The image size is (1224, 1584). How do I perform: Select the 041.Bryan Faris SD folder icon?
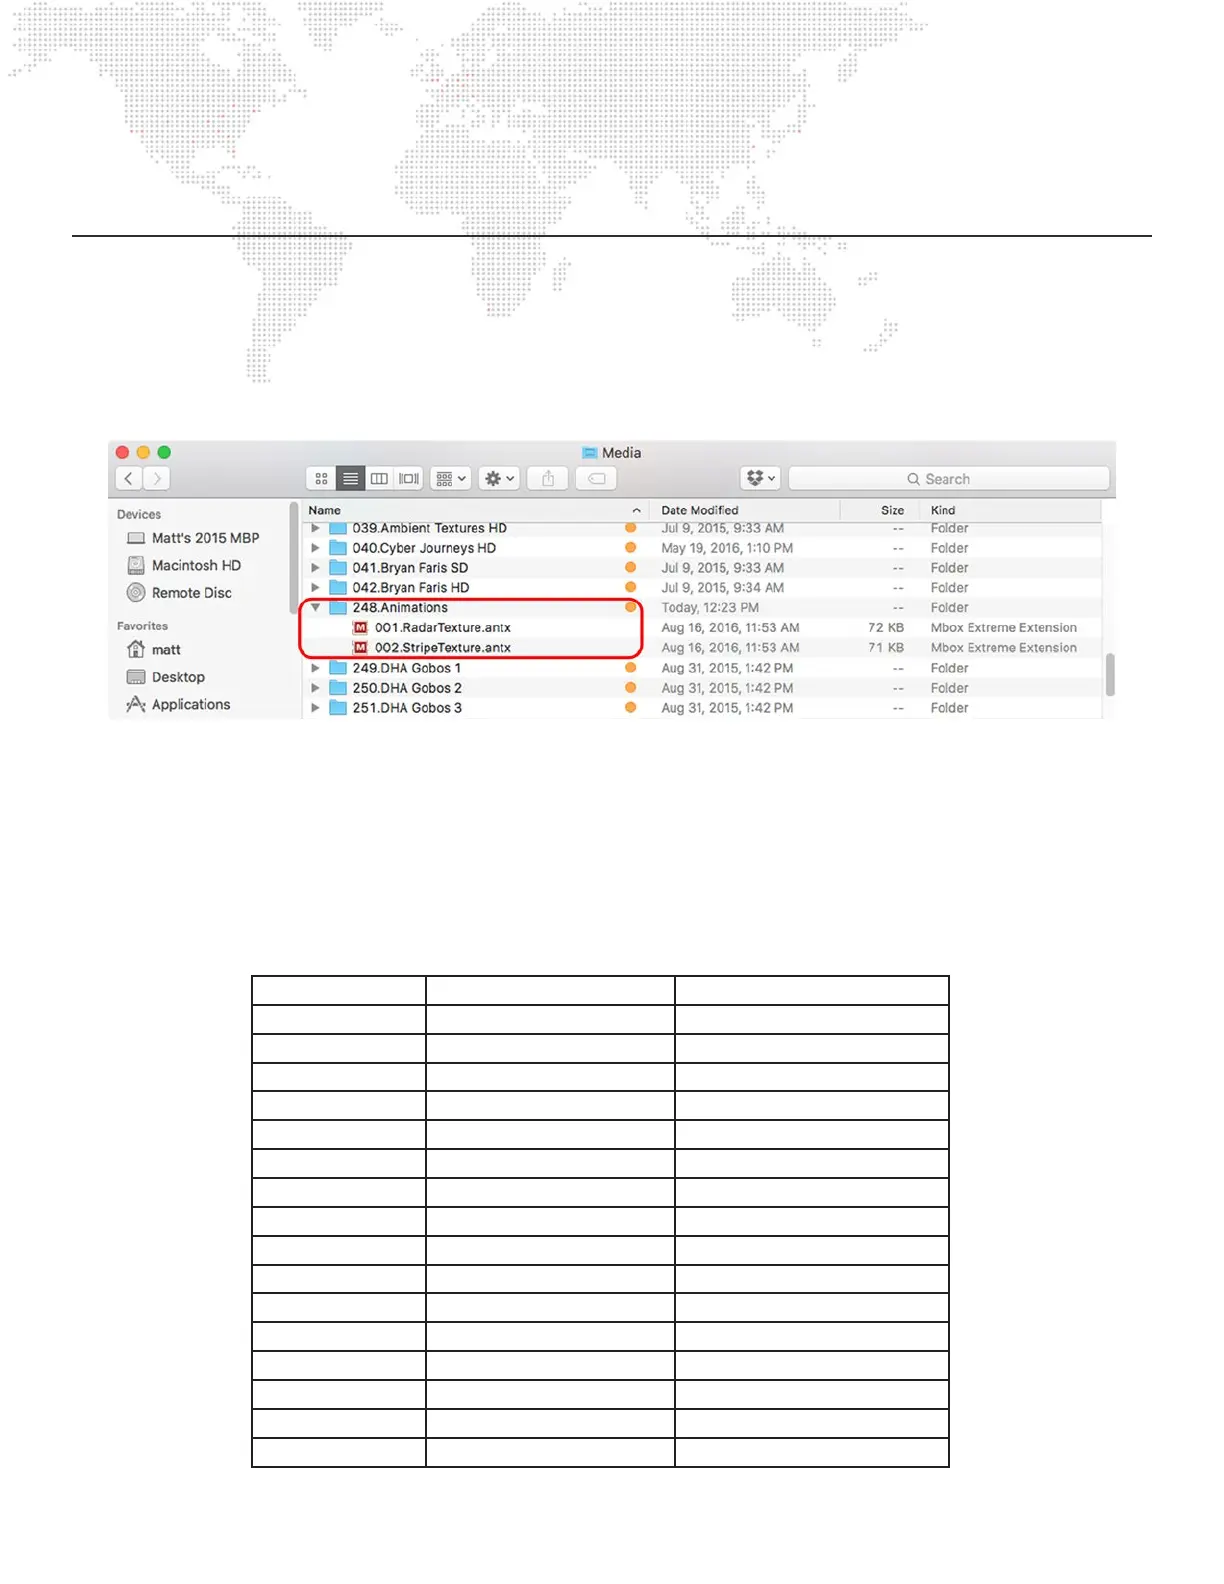click(x=338, y=568)
